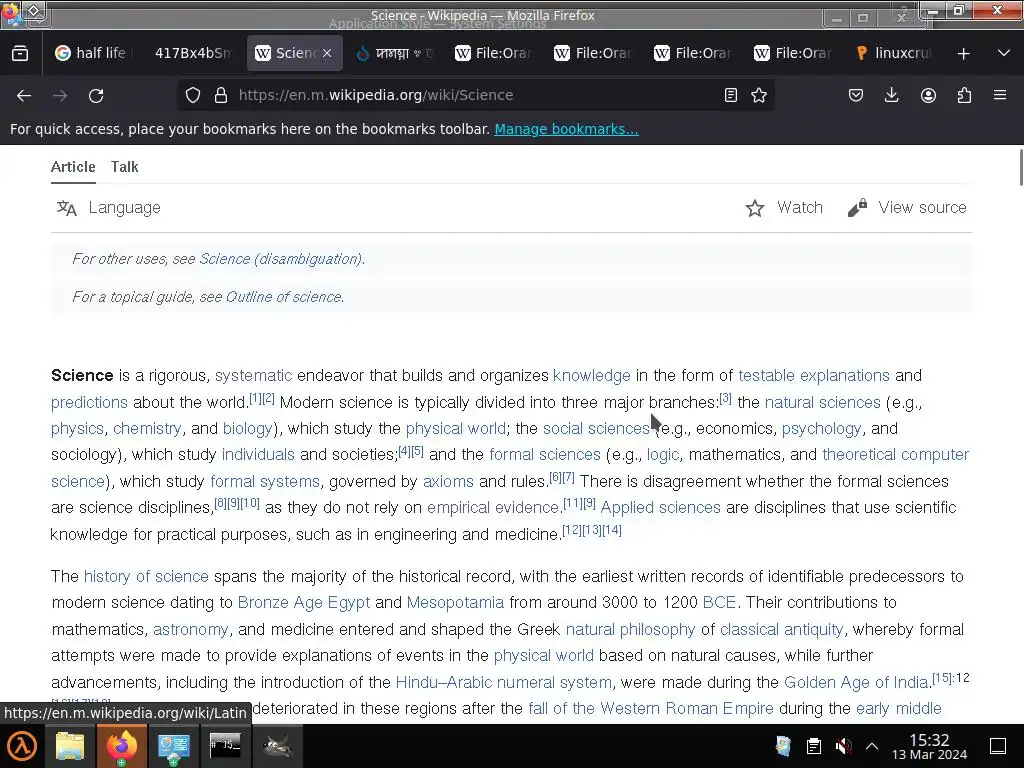Open the Mesopotamia link
Viewport: 1024px width, 768px height.
click(455, 602)
